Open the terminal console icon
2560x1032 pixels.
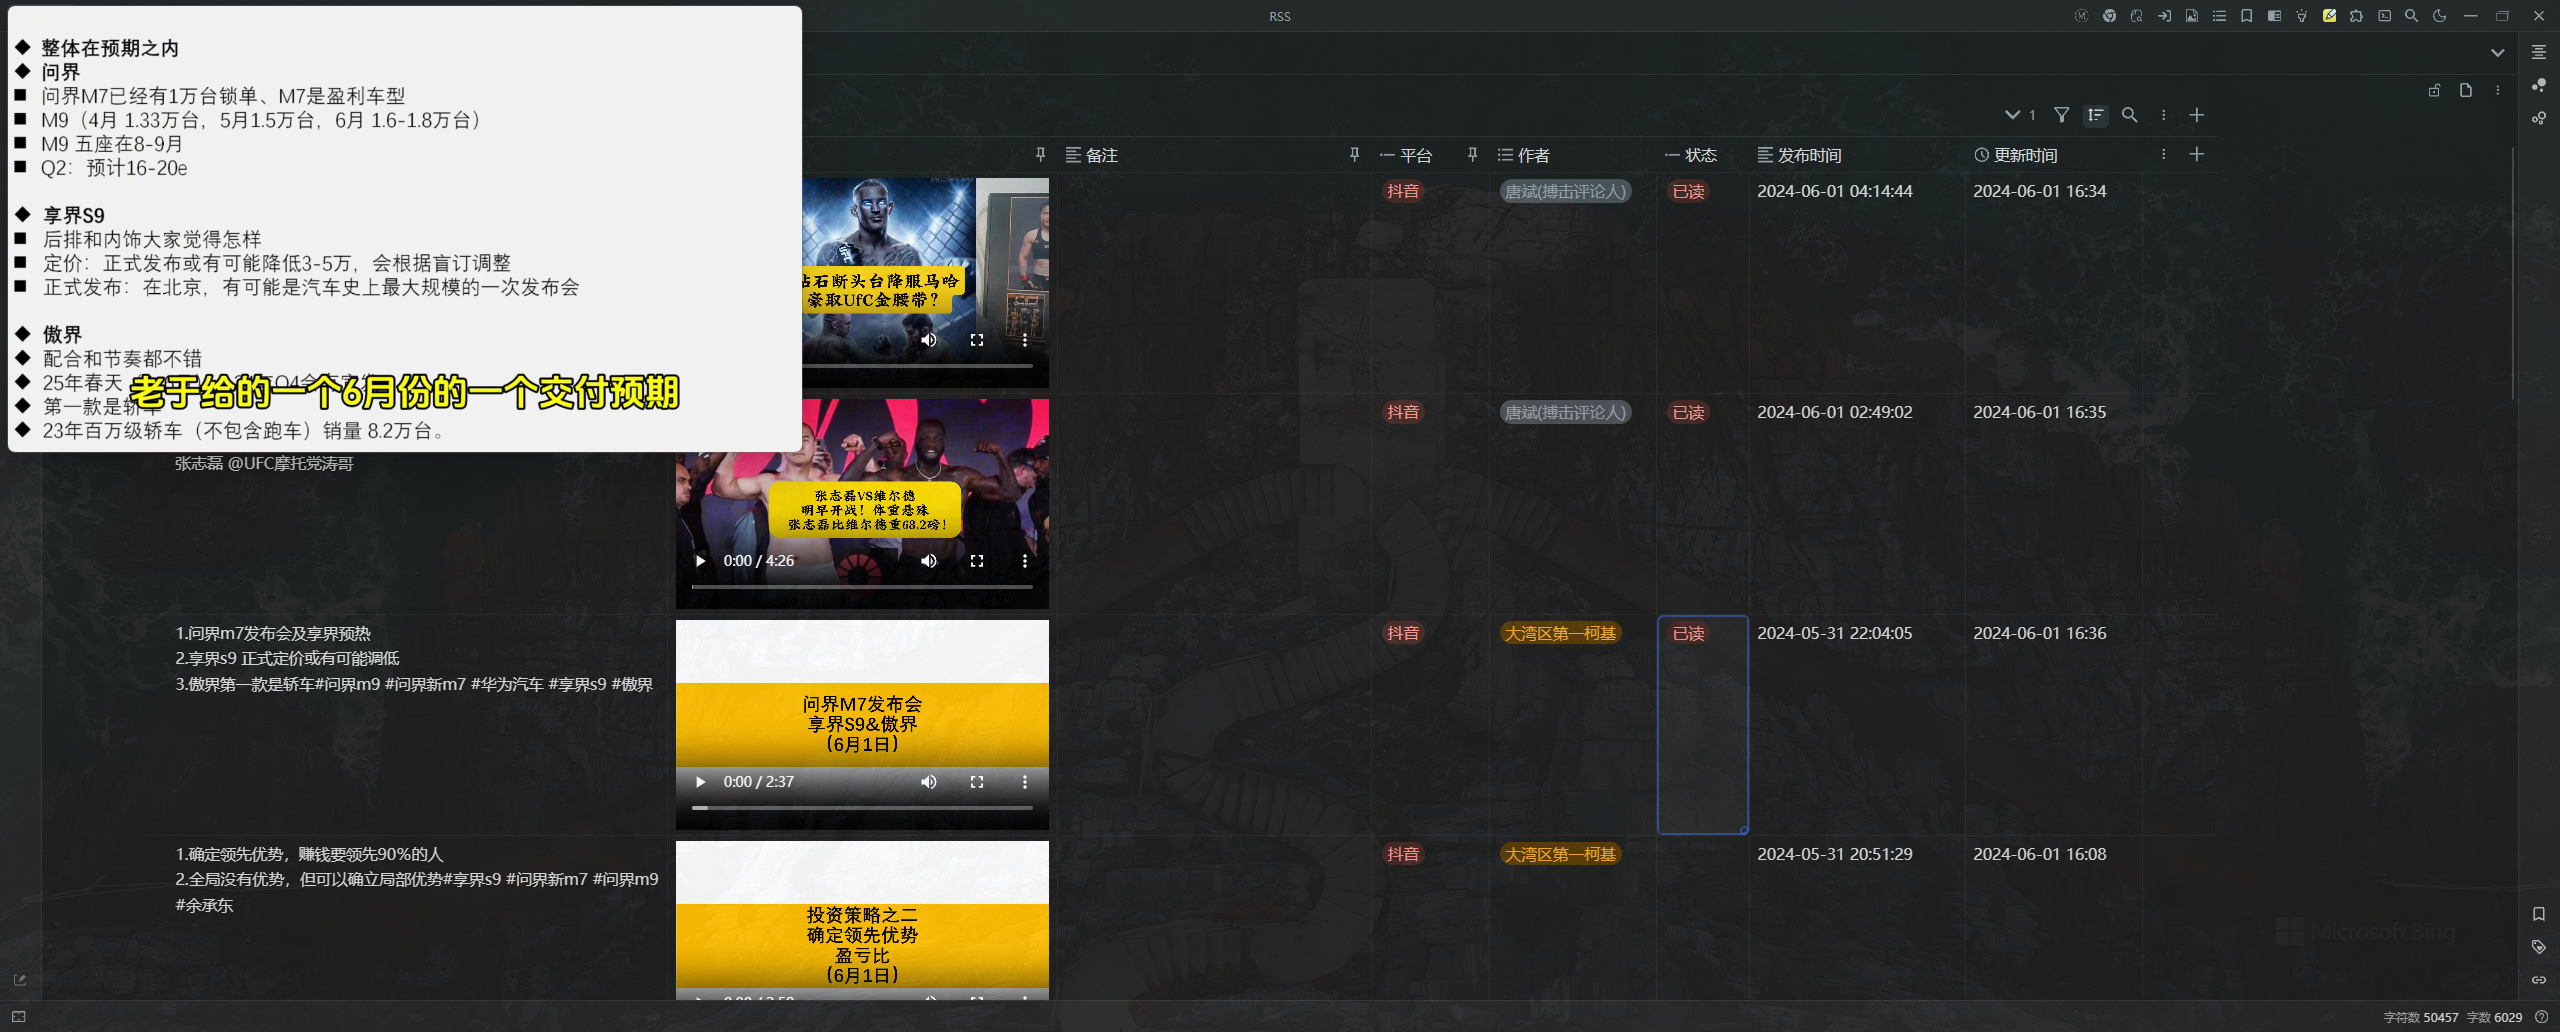[2385, 16]
